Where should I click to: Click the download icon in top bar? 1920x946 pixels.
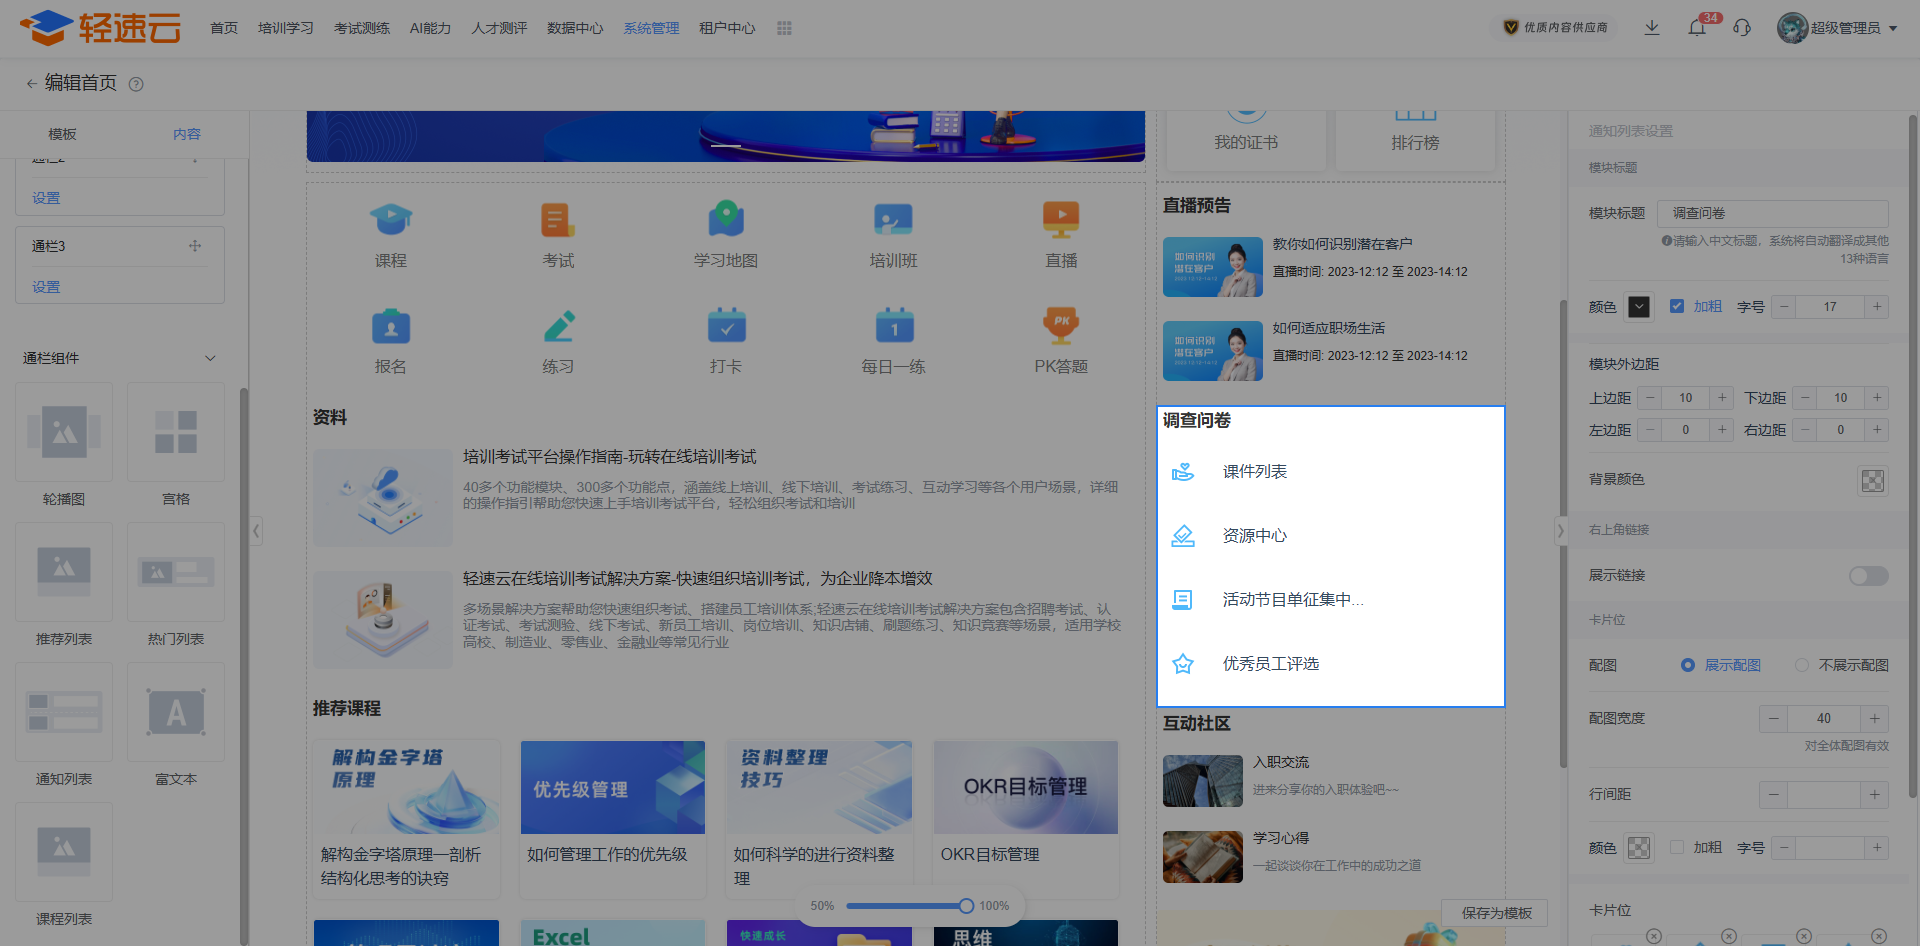[1652, 28]
